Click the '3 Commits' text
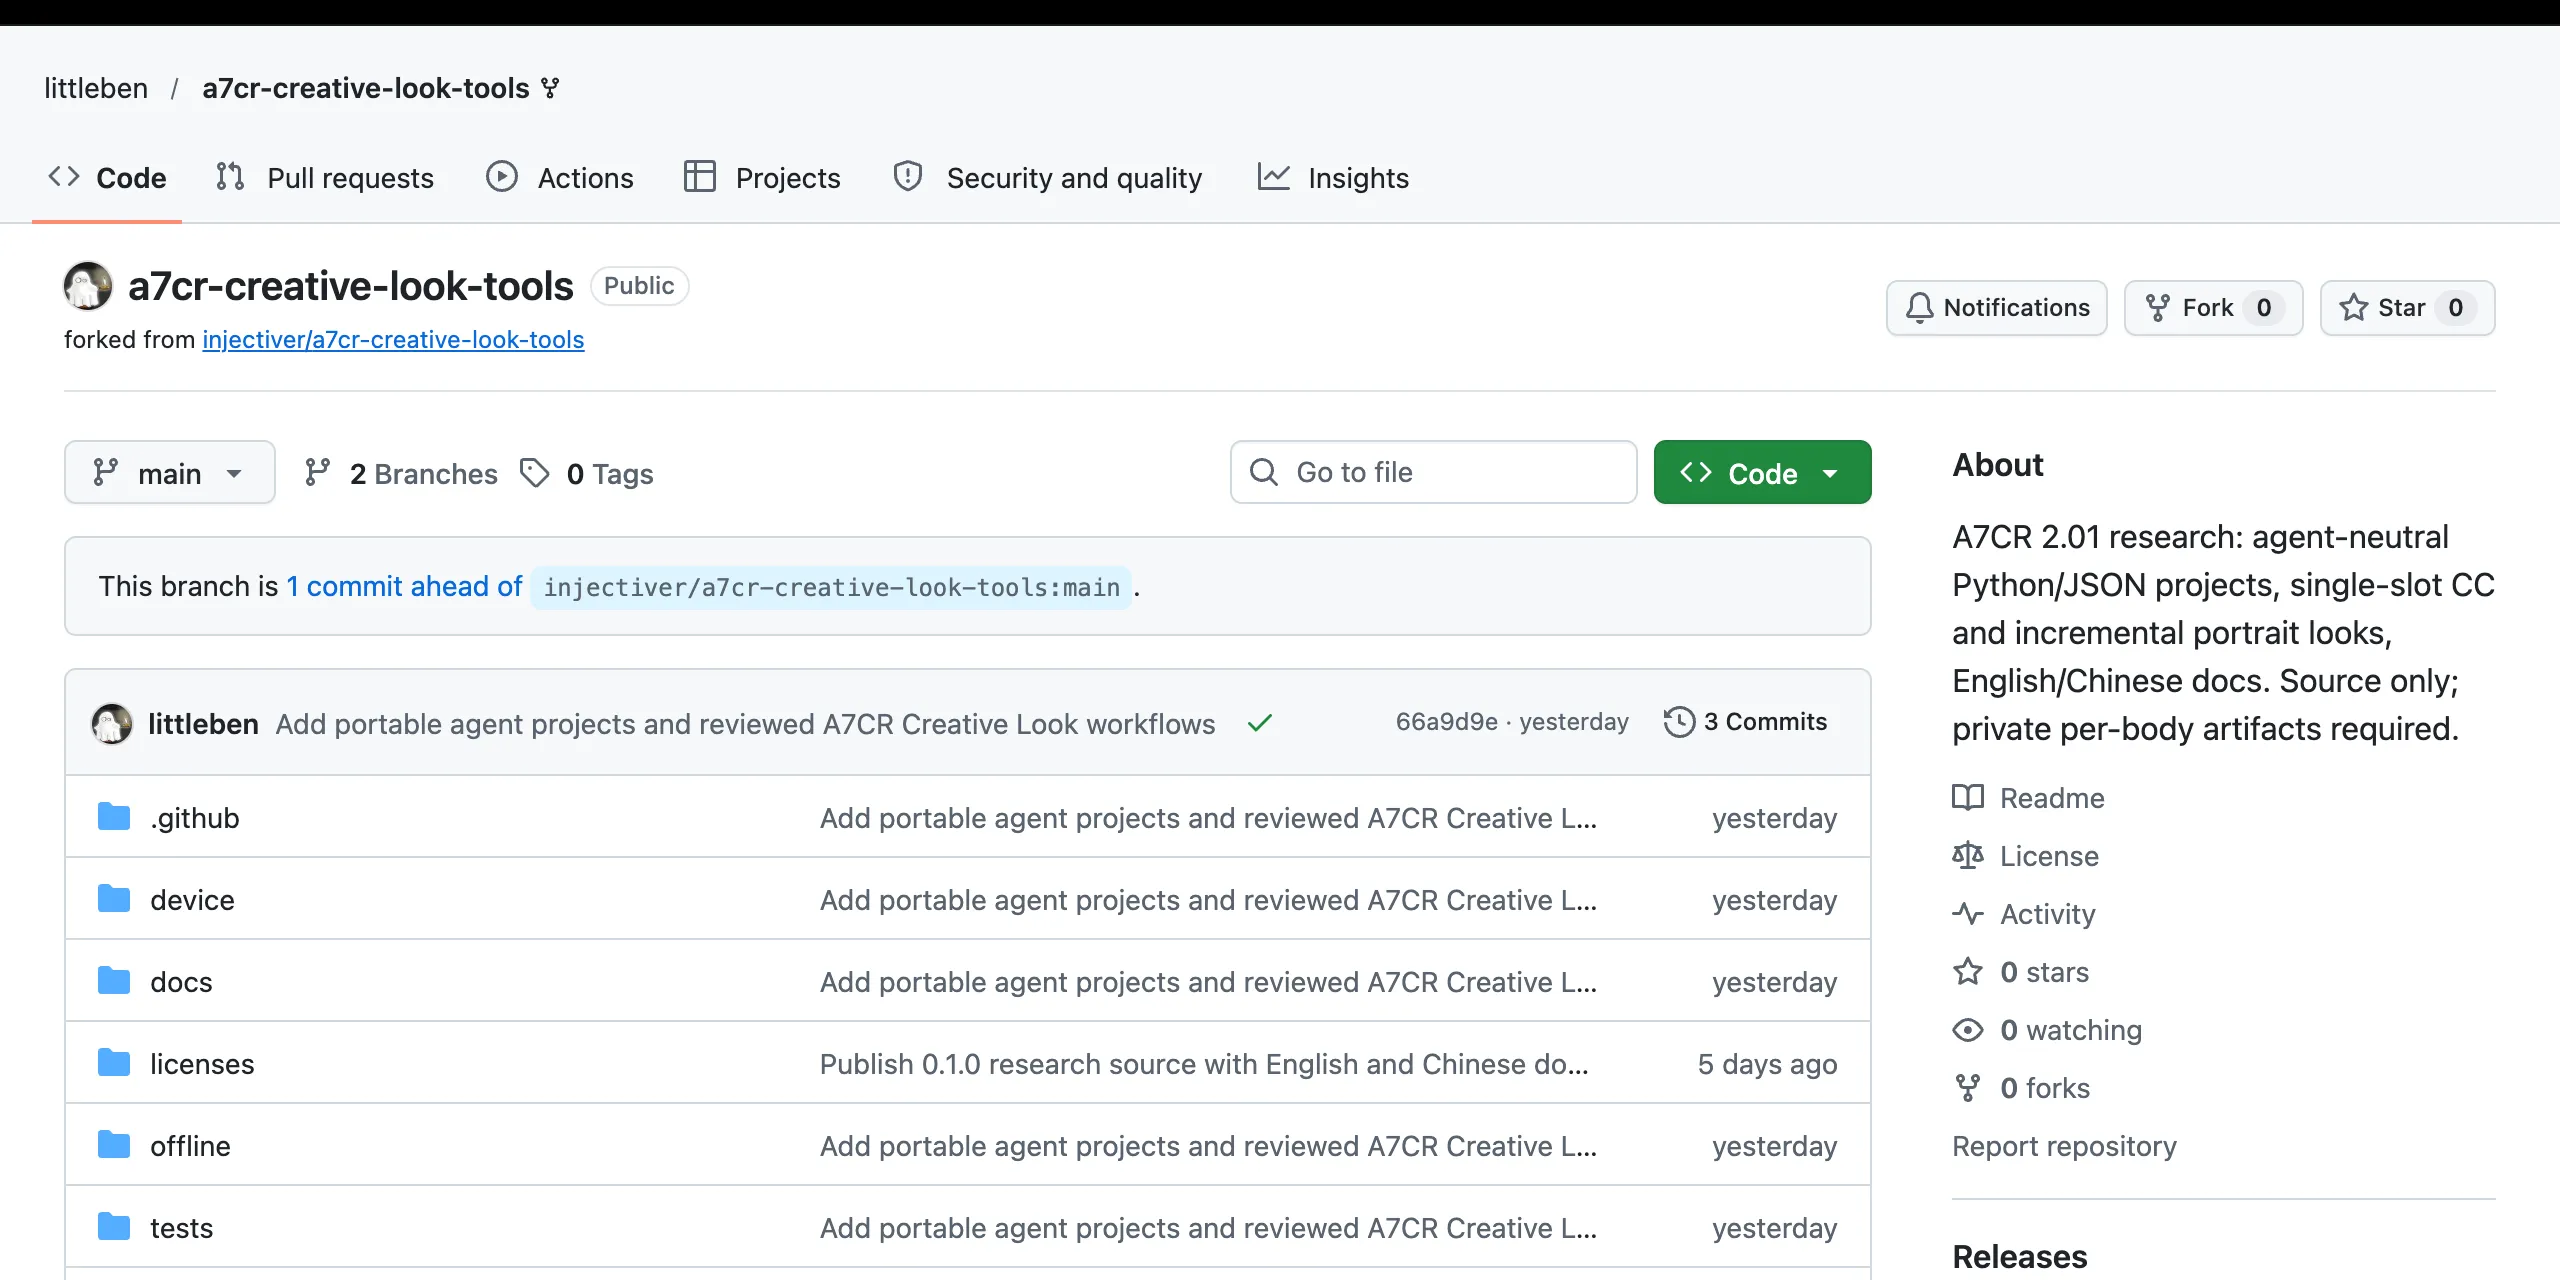 click(1765, 722)
